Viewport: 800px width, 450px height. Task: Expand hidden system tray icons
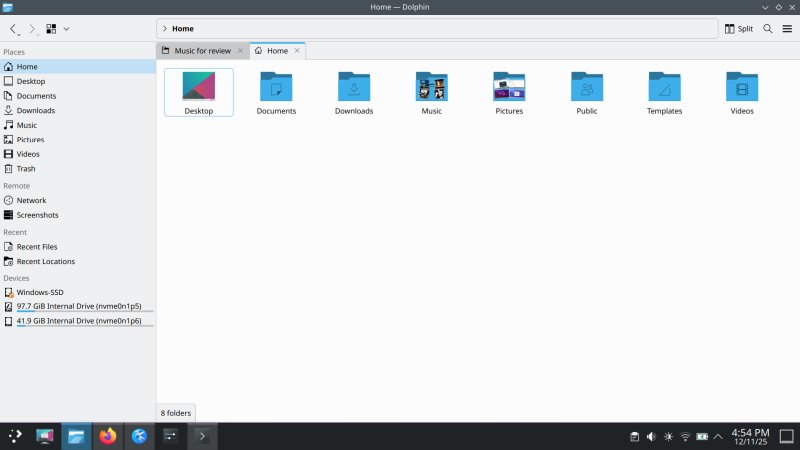(718, 437)
